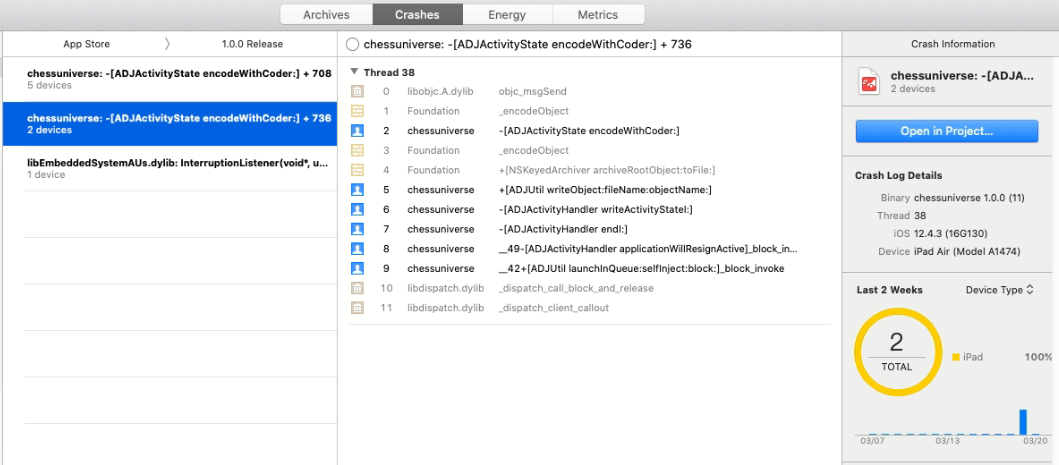Select the encodeWithCoder + 736 crash entry
The height and width of the screenshot is (465, 1059).
tap(170, 124)
